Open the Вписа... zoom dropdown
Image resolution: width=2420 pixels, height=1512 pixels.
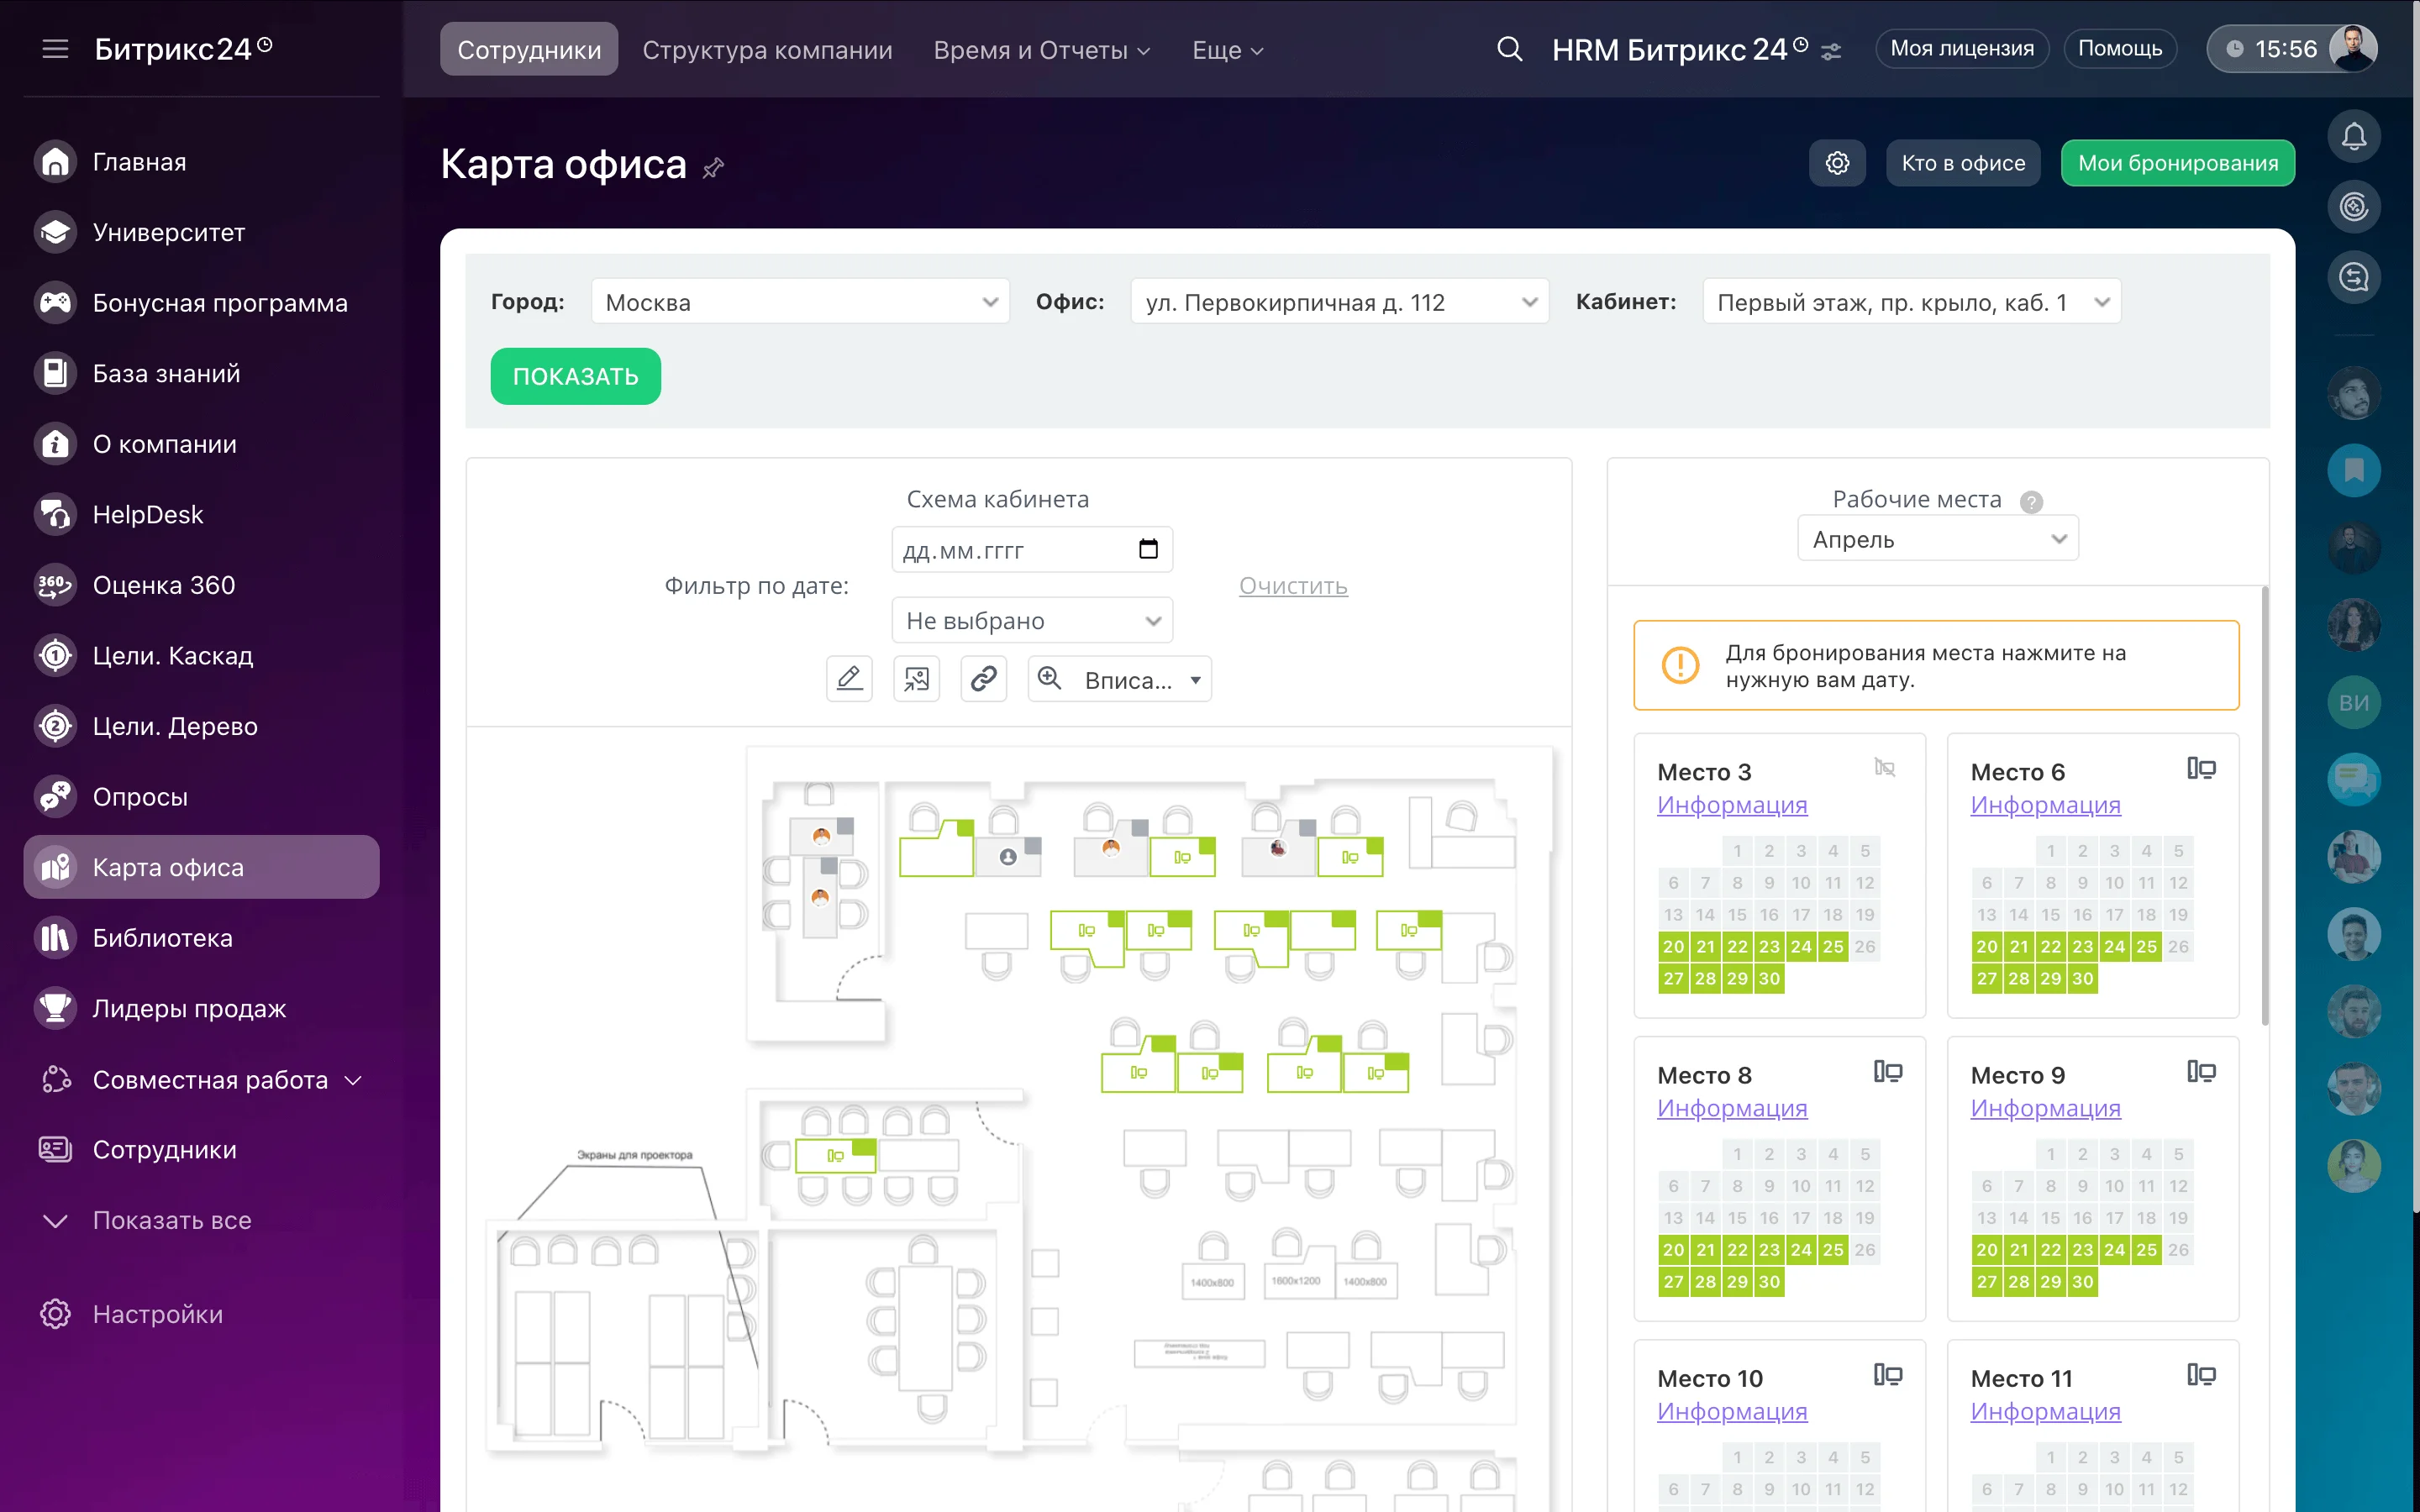tap(1119, 679)
